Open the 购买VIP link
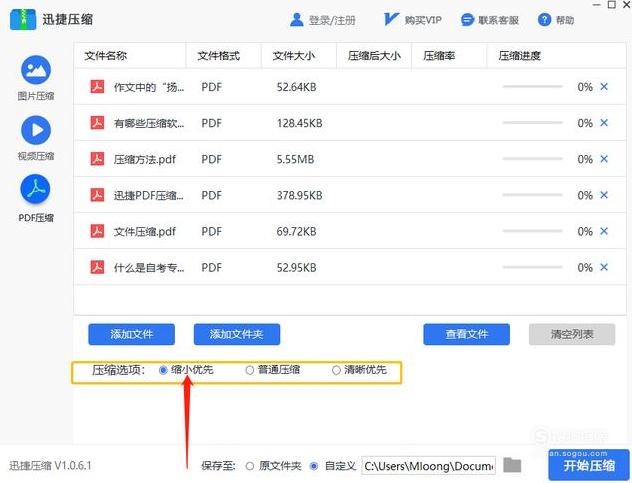The image size is (632, 483). click(x=423, y=20)
